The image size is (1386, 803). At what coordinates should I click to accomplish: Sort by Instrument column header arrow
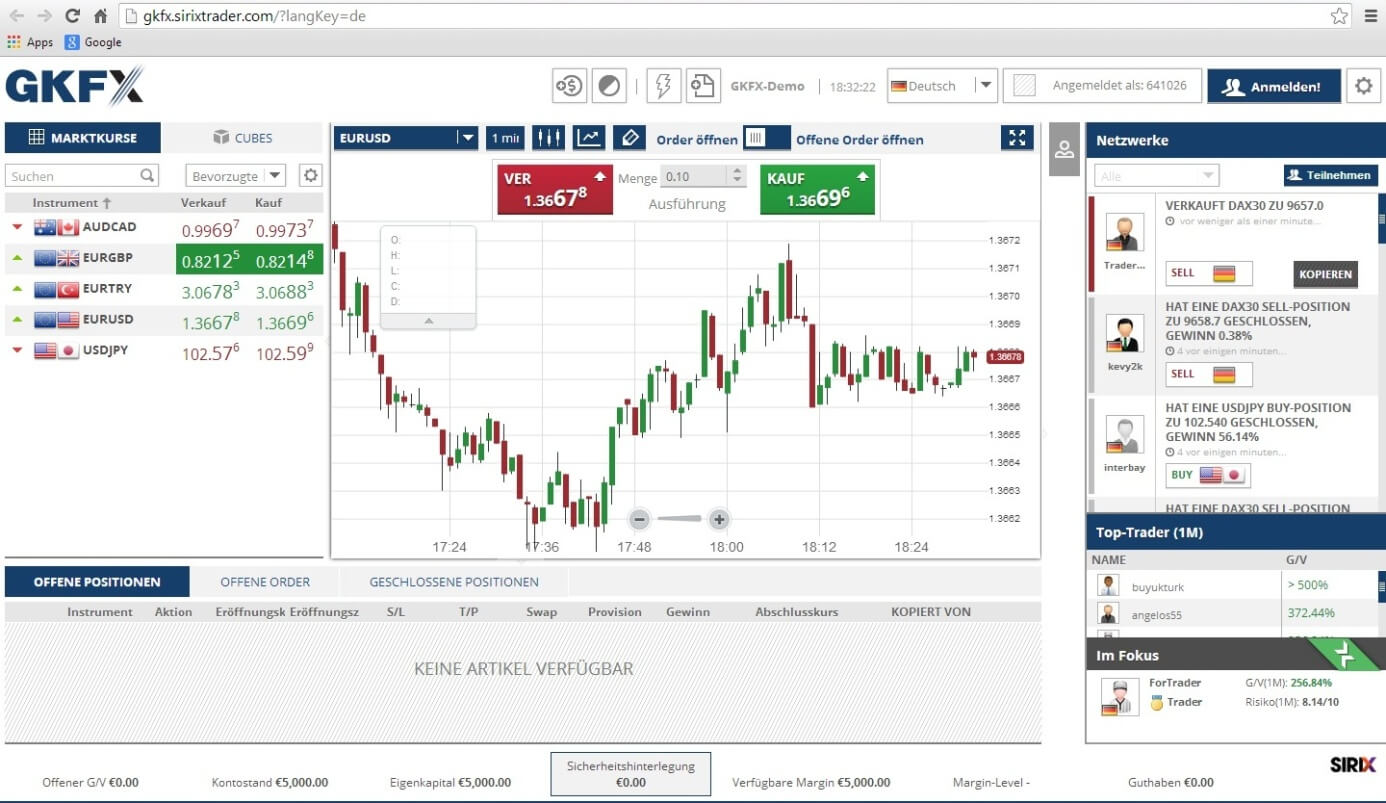tap(107, 203)
